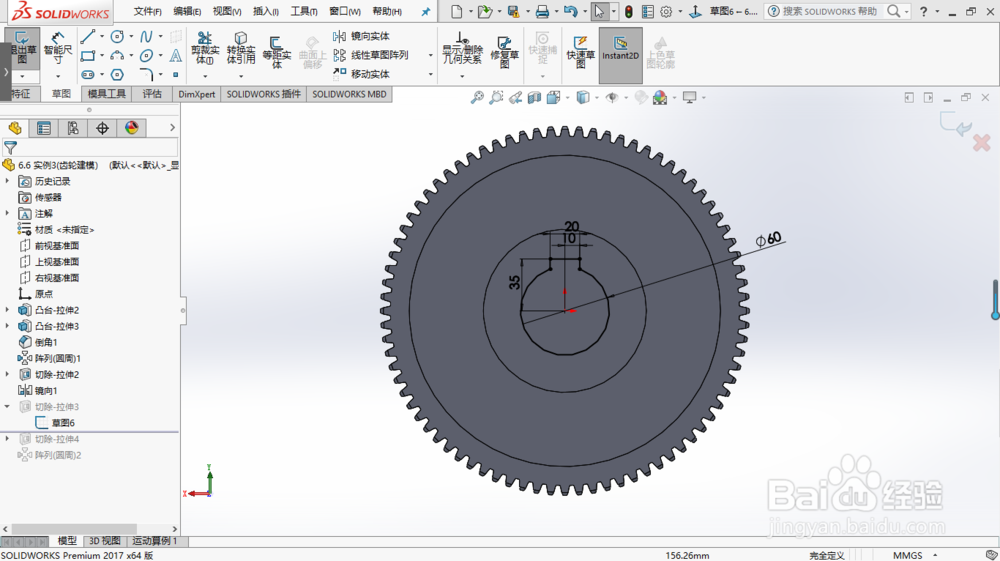
Task: Open the ConfigurationManager tab icon
Action: coord(73,128)
